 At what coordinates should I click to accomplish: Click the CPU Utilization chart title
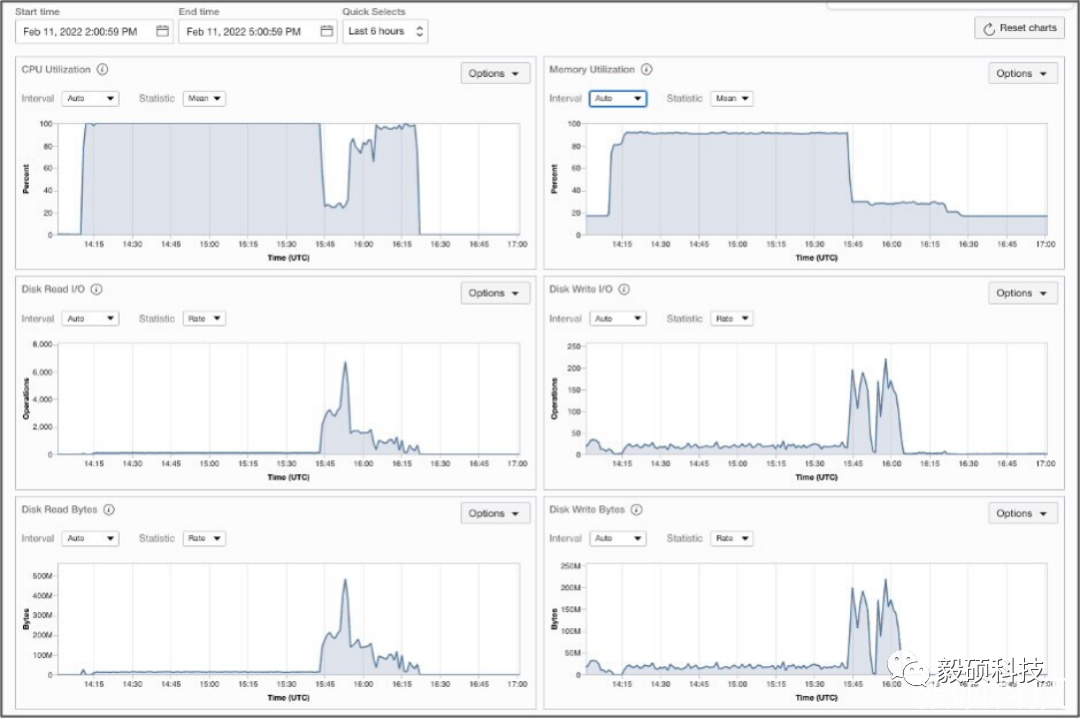(56, 70)
